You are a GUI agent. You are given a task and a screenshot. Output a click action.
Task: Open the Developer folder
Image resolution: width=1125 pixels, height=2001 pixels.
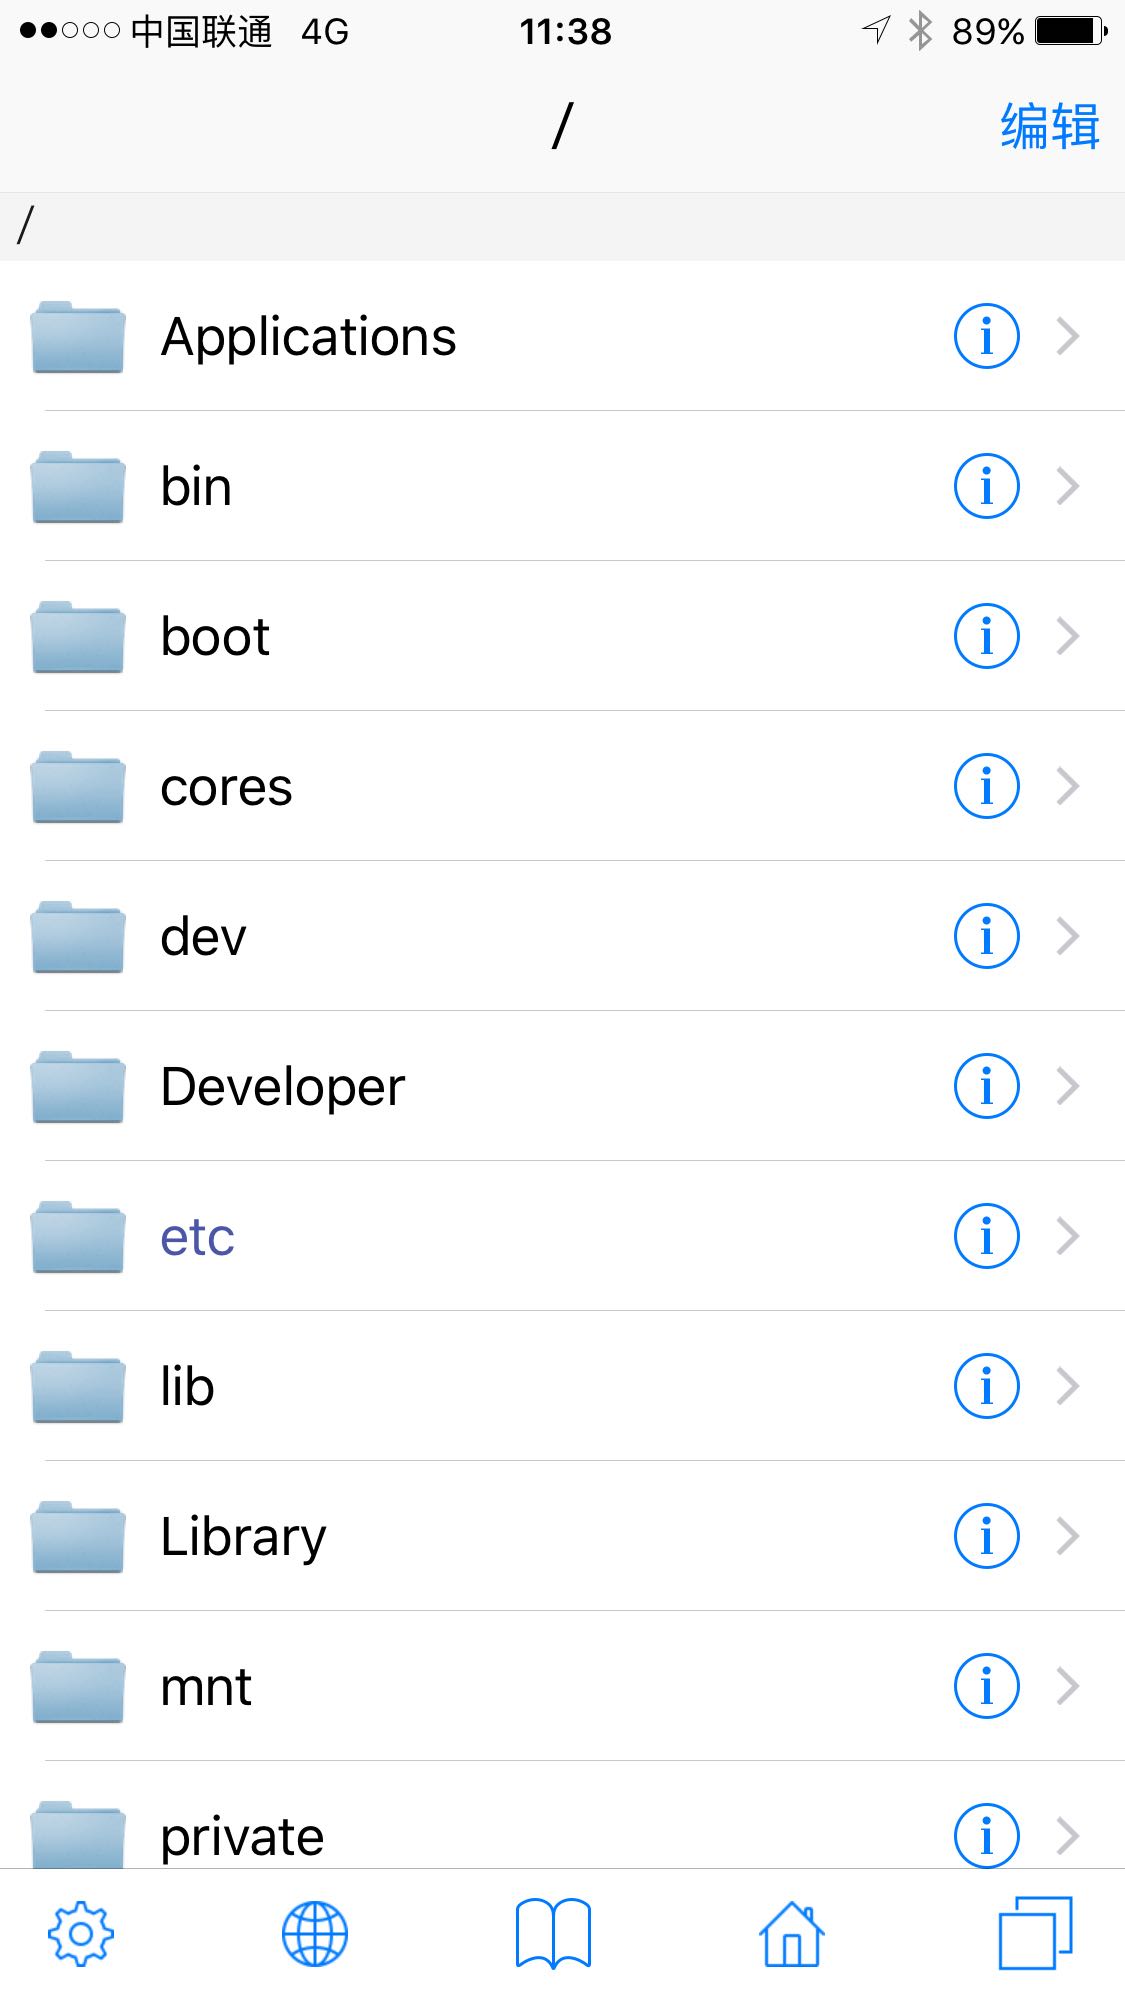562,1086
